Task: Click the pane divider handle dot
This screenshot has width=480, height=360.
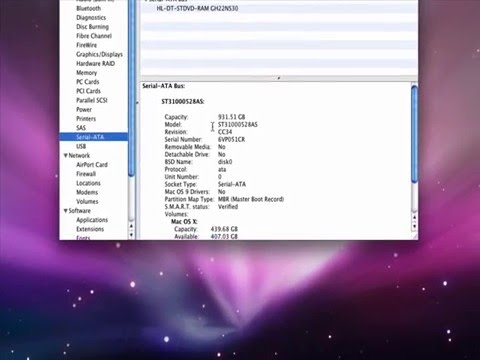Action: tap(279, 78)
